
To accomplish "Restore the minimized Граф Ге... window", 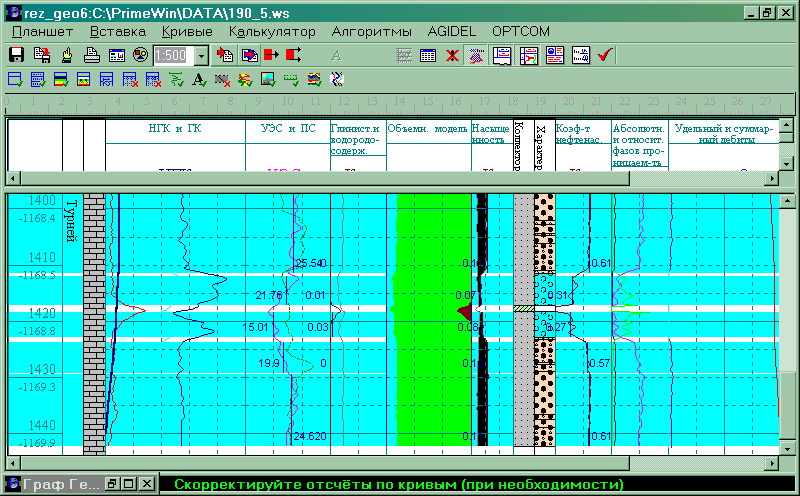I will tap(112, 483).
